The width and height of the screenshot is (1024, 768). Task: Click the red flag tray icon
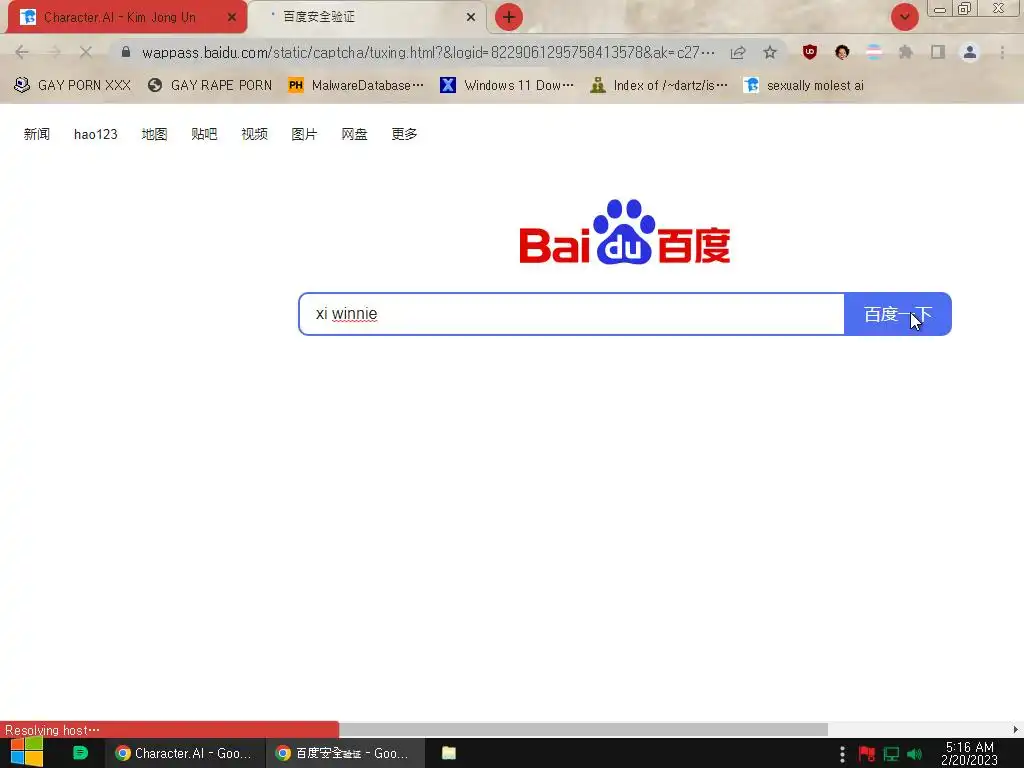867,754
